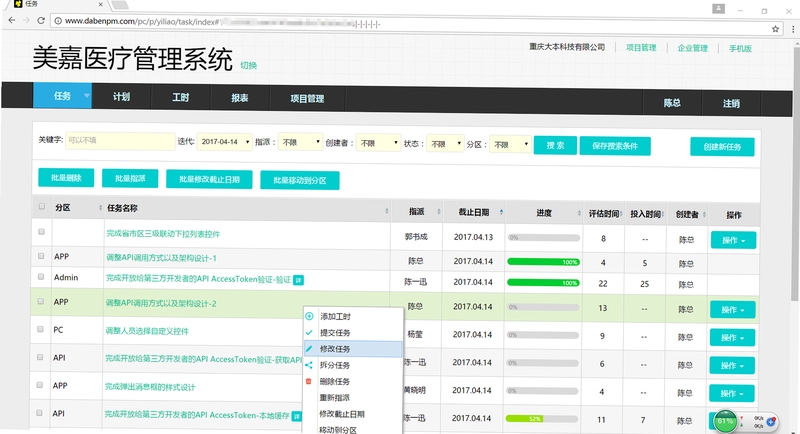Open 操作 dropdown for 杨莹's task
The image size is (800, 434).
(732, 338)
